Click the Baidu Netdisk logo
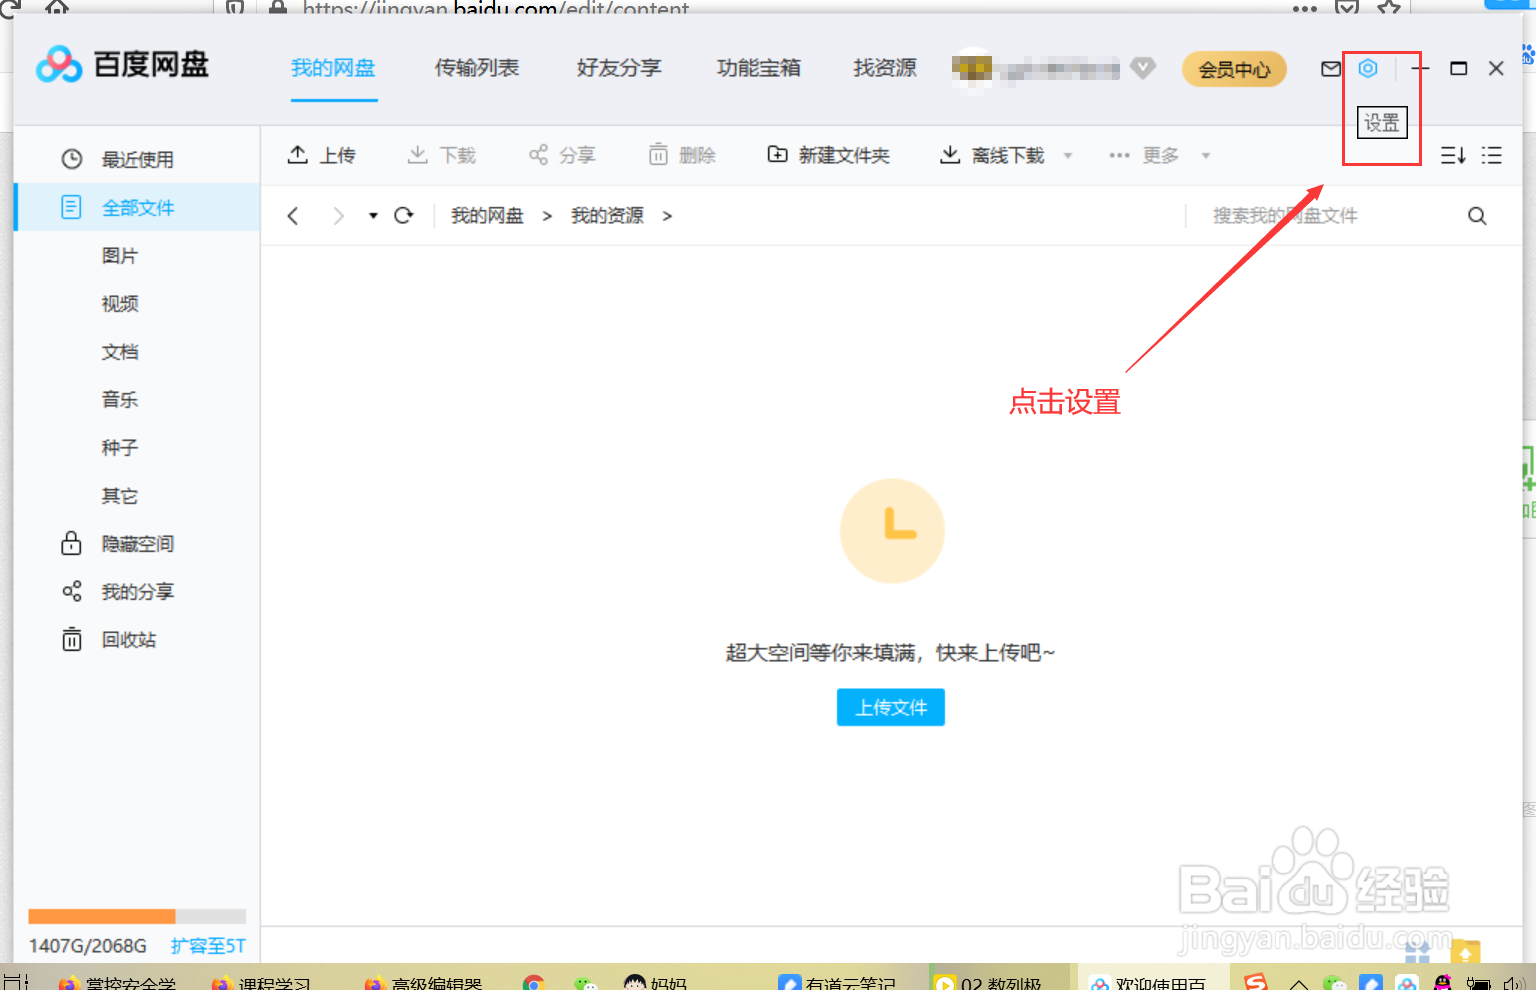Screen dimensions: 1536x990 122,65
